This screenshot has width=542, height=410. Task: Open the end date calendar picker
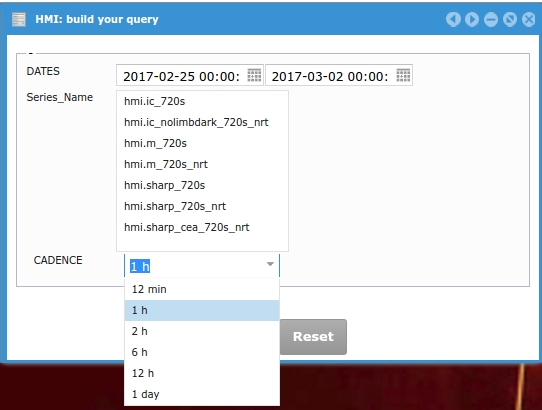coord(403,75)
